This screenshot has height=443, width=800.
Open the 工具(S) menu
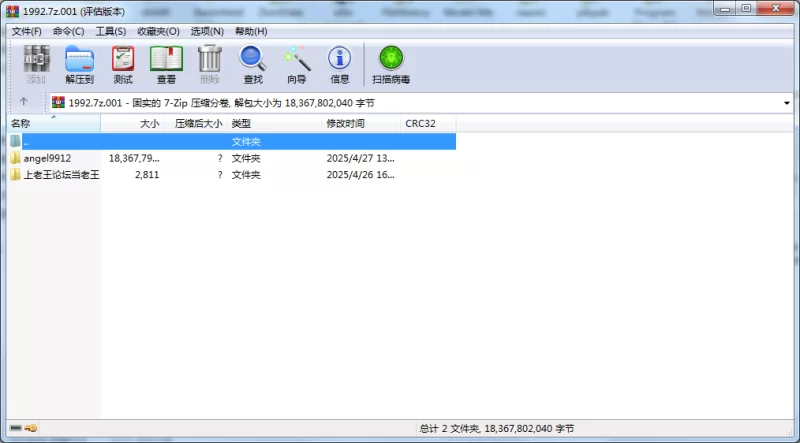111,31
